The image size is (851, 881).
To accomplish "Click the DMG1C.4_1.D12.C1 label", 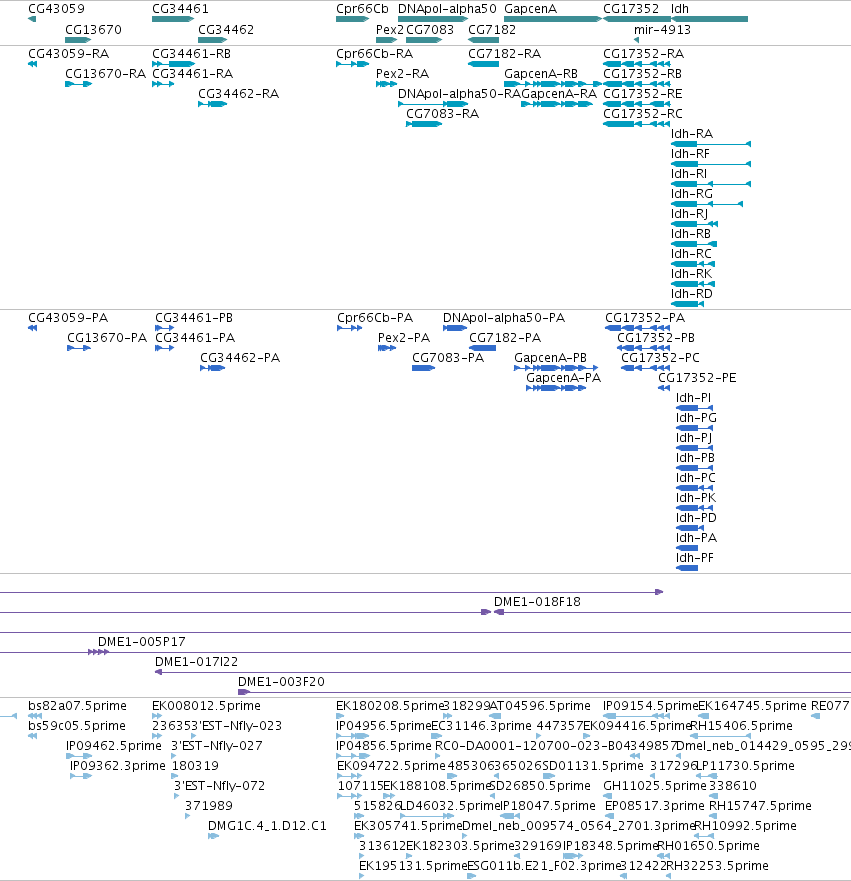I will pos(267,826).
